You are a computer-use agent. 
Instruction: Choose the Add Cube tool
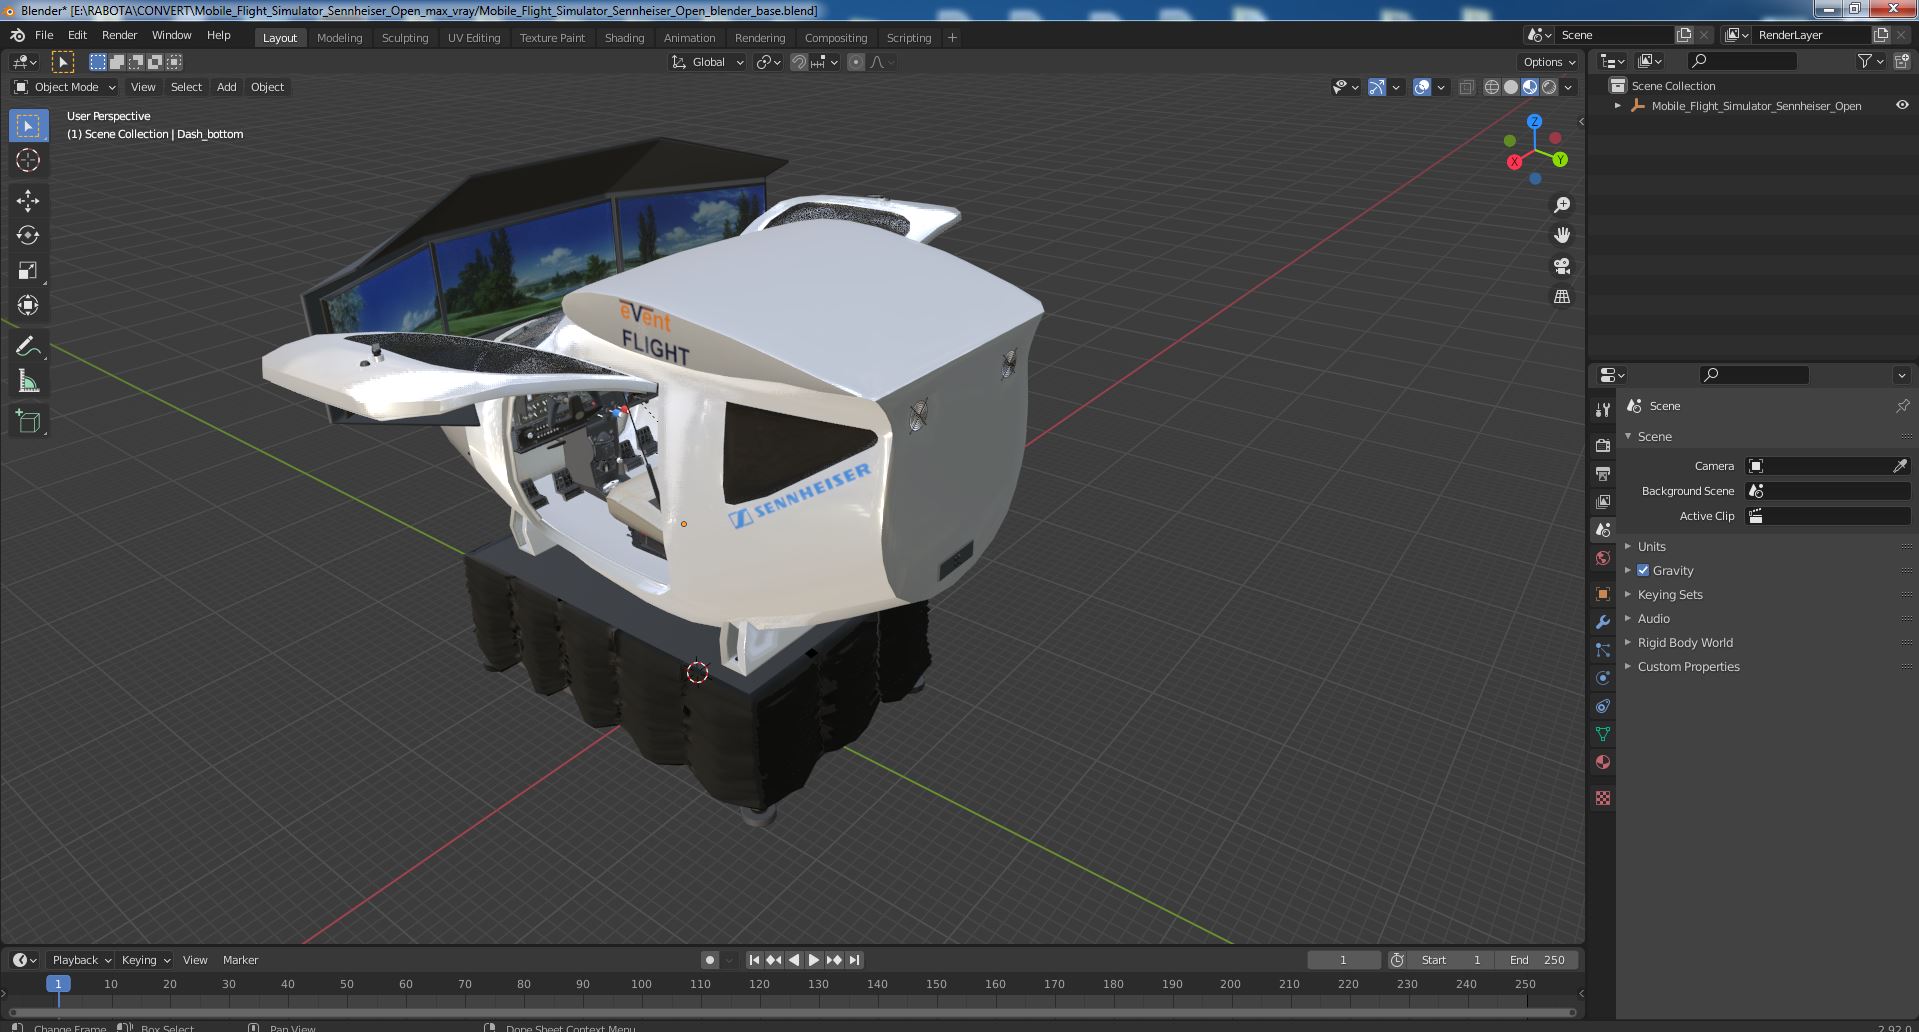28,421
